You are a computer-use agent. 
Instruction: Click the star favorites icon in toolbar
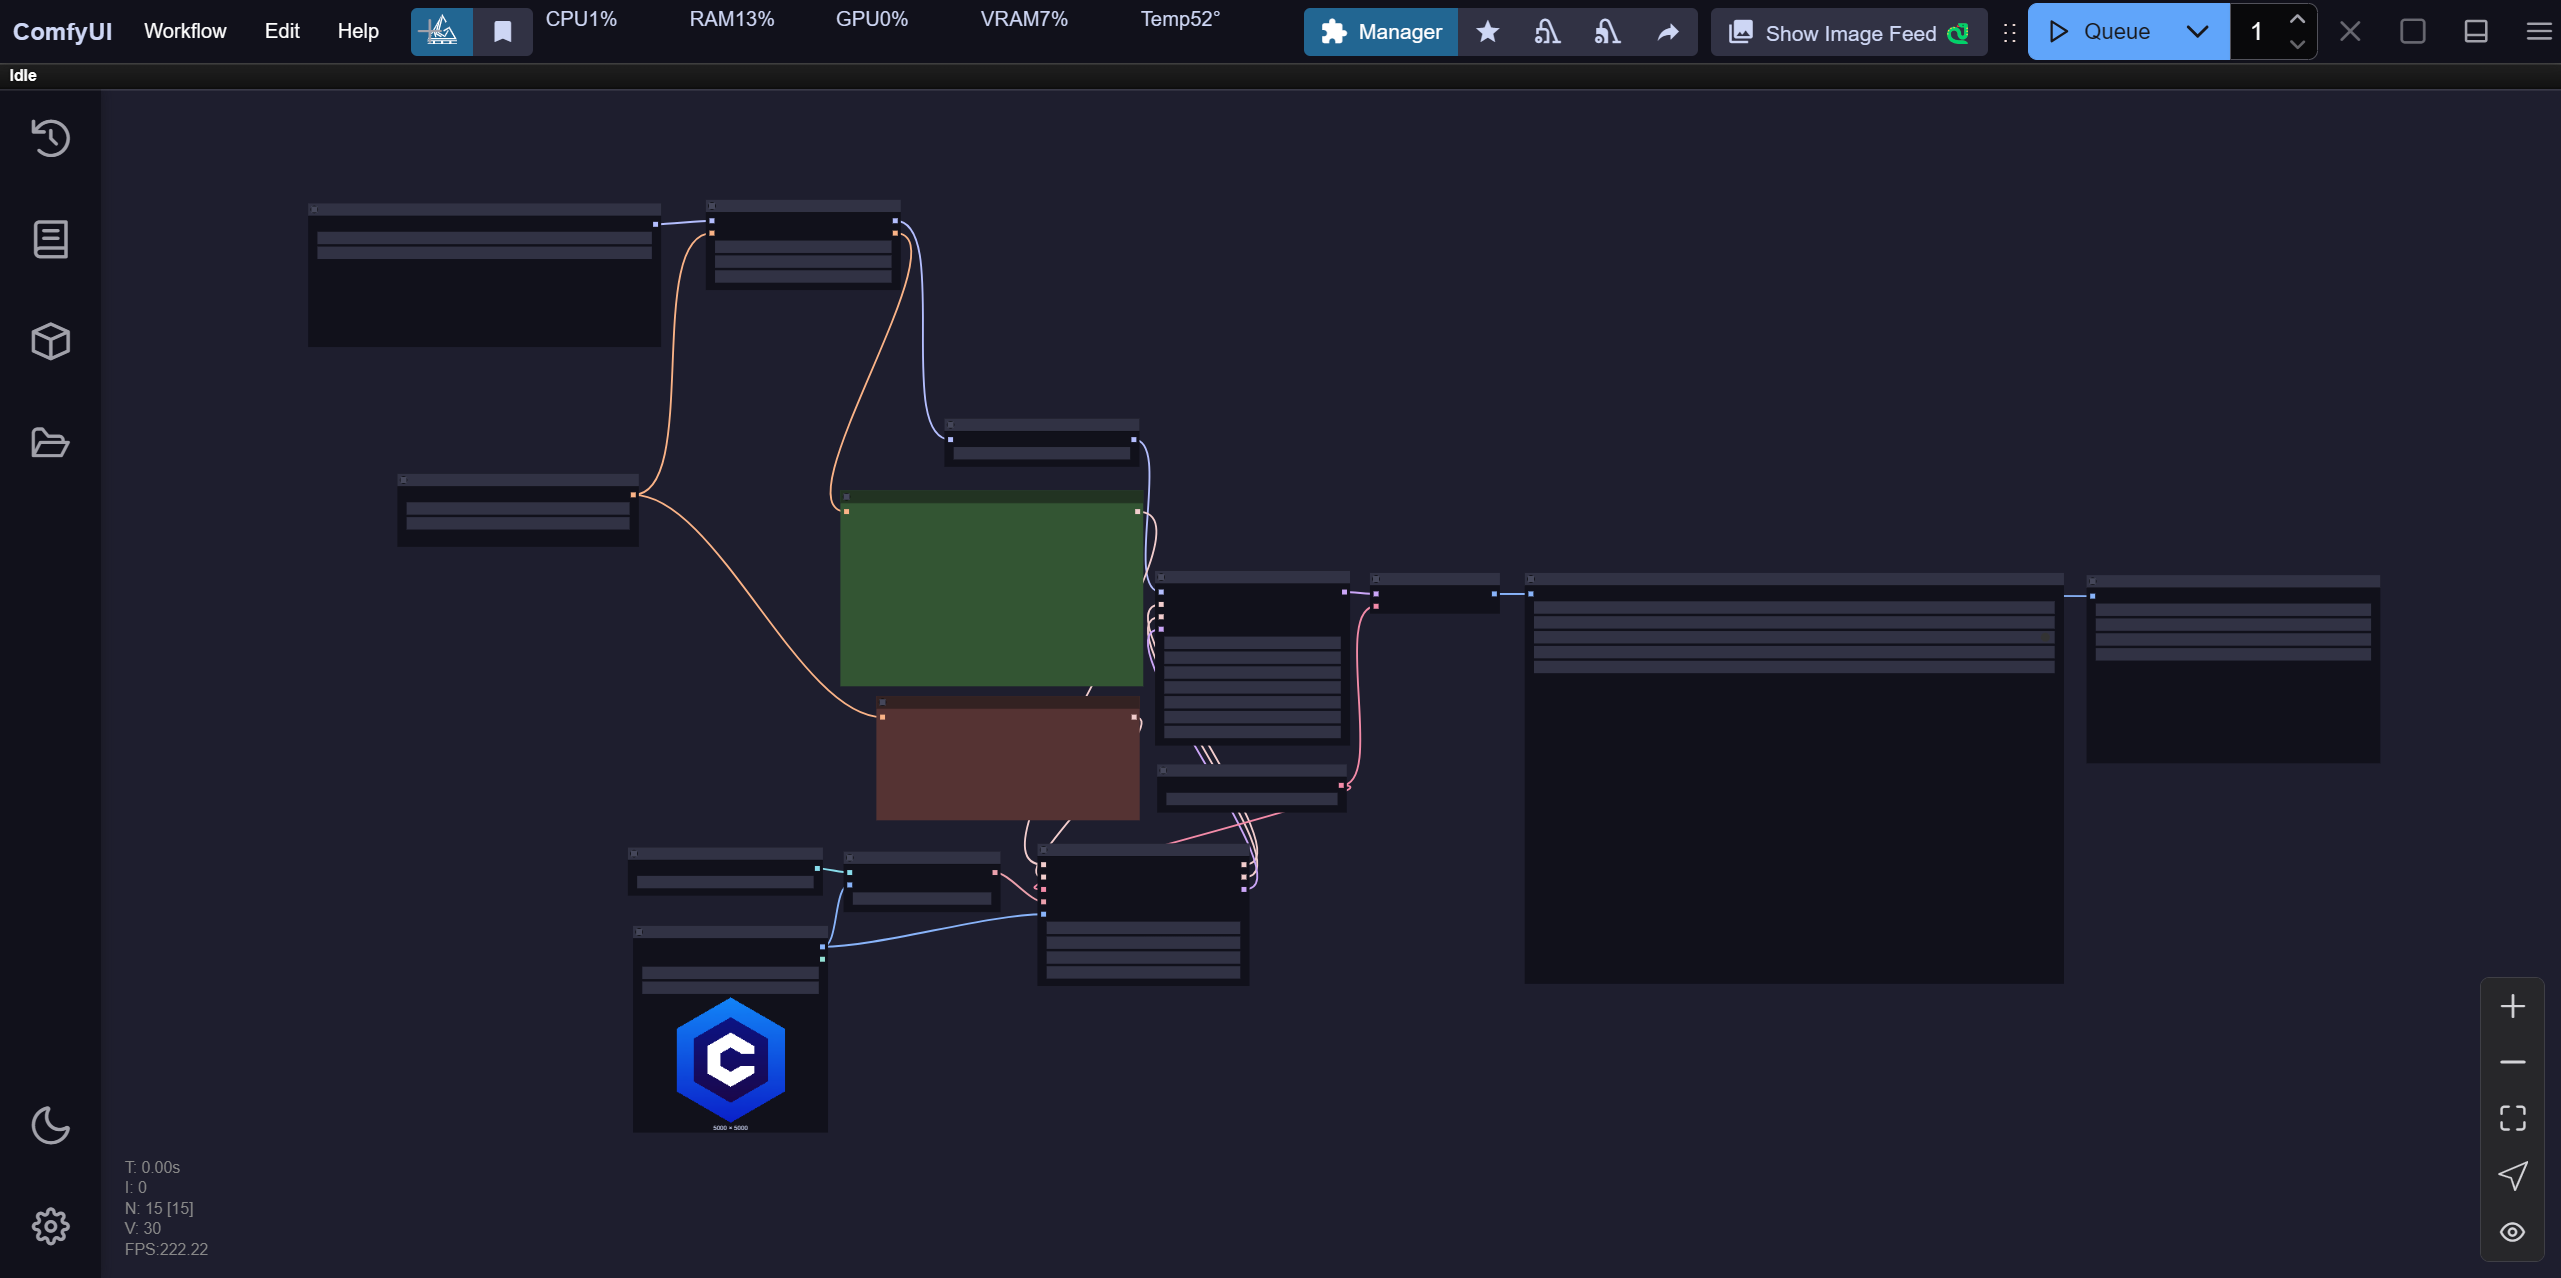click(x=1487, y=32)
